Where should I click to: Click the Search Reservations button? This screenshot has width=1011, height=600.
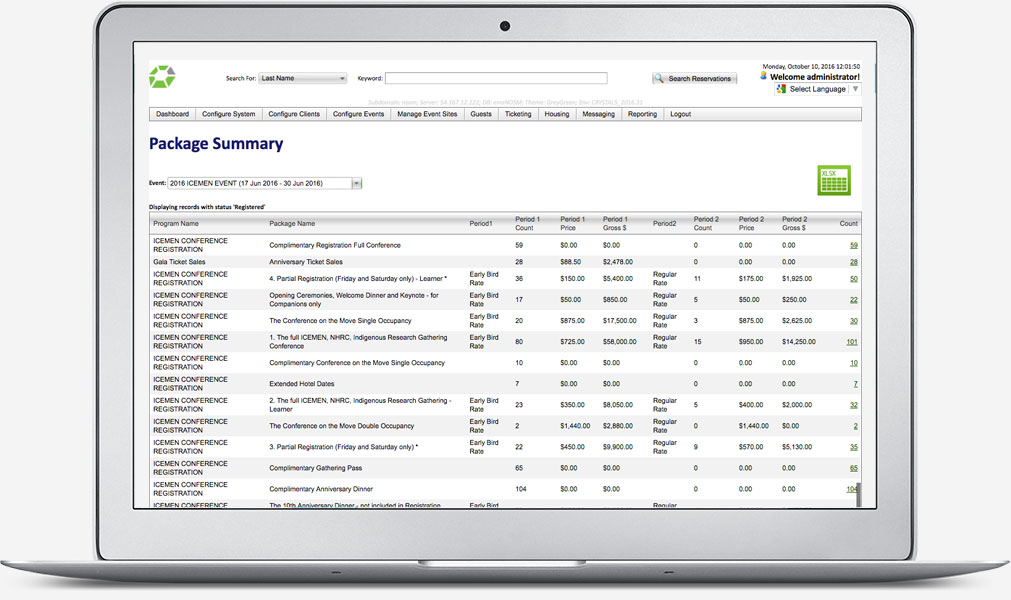[694, 79]
